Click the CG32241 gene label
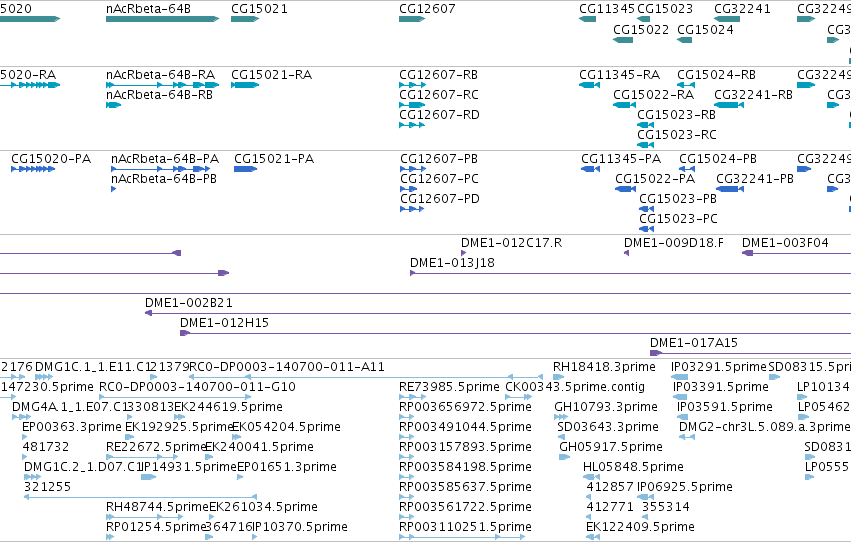851x542 pixels. coord(742,9)
